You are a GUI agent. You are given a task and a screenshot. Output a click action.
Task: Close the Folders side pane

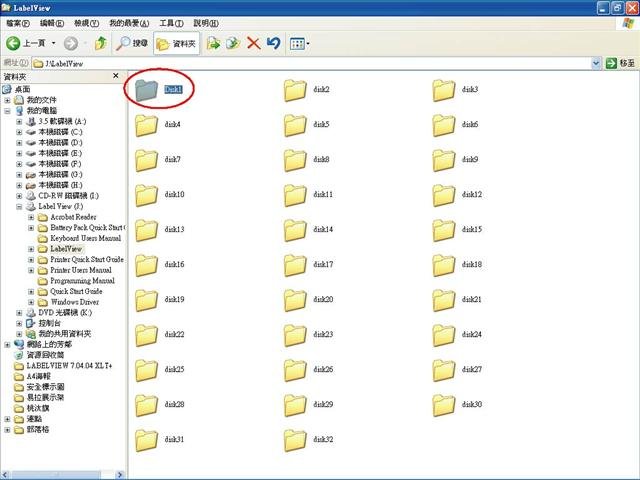point(116,76)
